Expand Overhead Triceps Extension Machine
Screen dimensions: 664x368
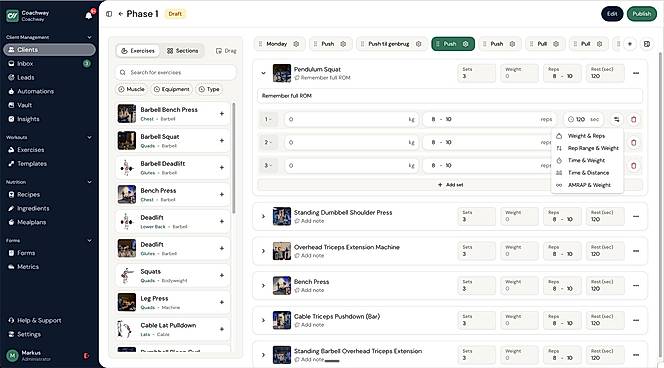click(x=263, y=251)
